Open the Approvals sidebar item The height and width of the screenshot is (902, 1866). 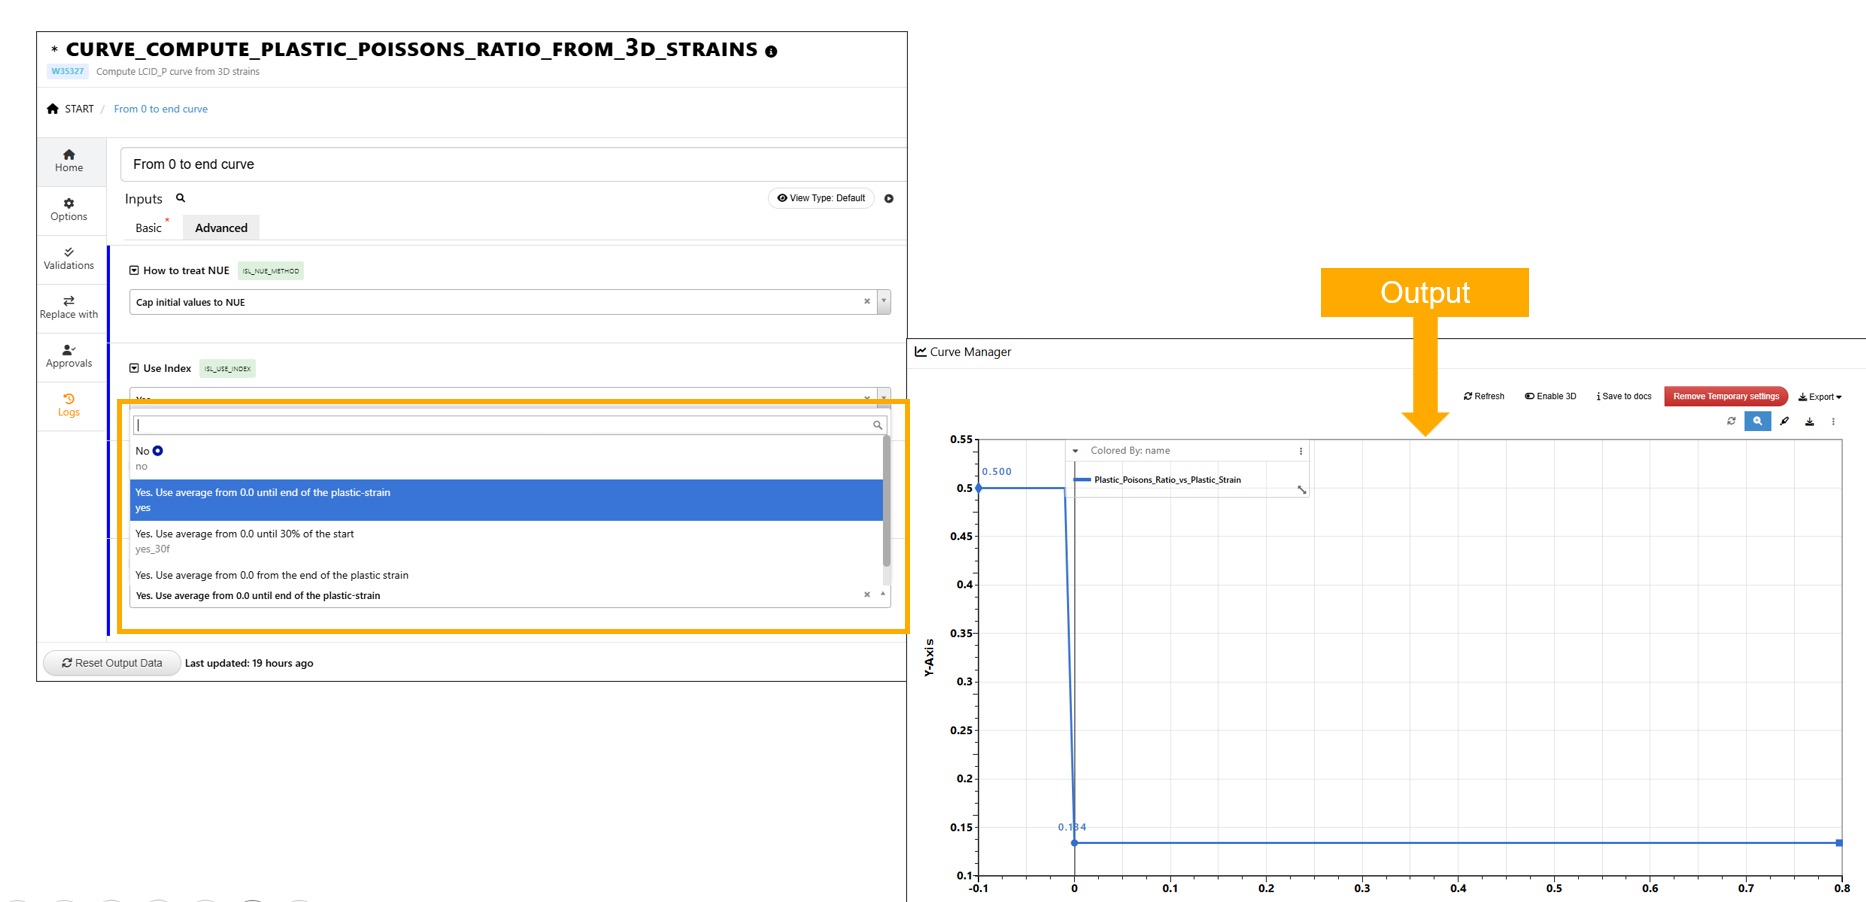tap(69, 356)
